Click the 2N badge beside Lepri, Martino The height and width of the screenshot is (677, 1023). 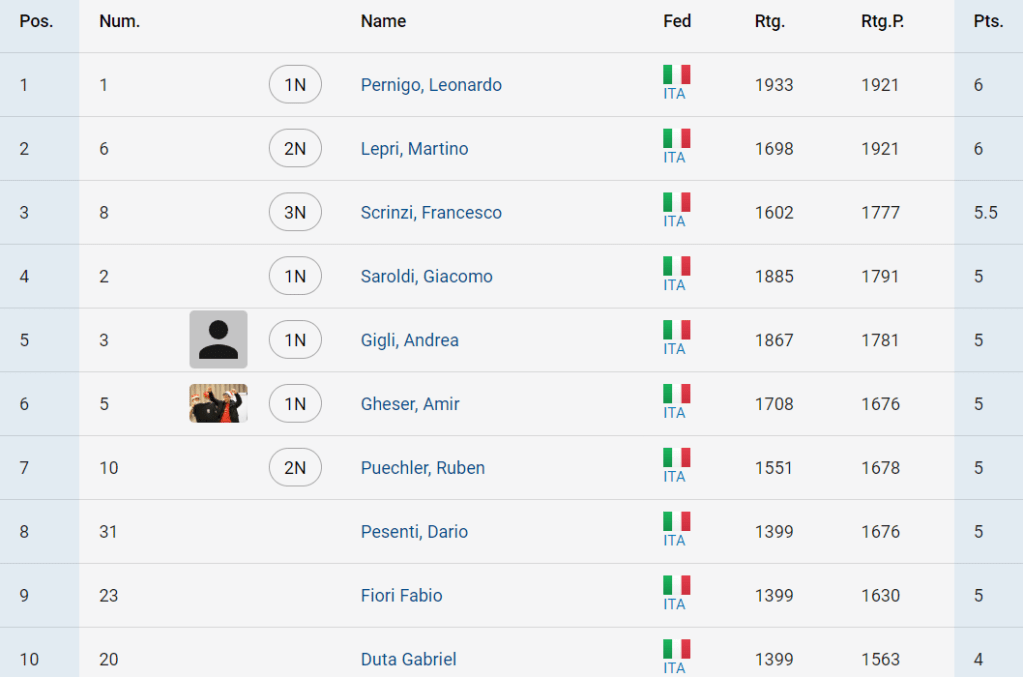click(295, 149)
